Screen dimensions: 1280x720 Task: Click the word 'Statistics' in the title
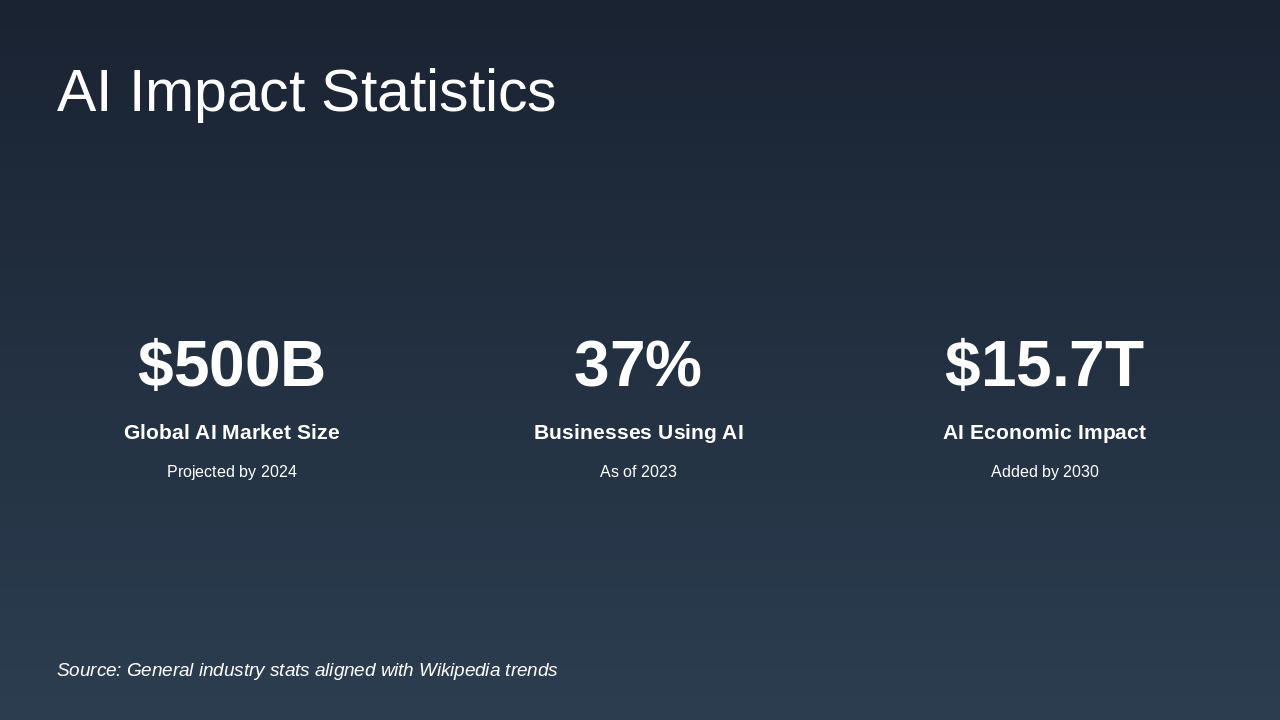[438, 91]
